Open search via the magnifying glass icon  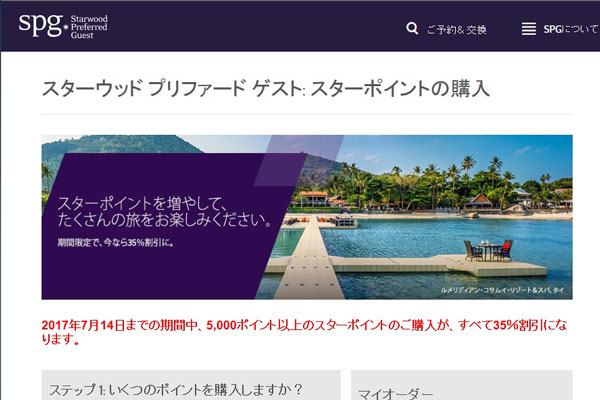[x=412, y=28]
